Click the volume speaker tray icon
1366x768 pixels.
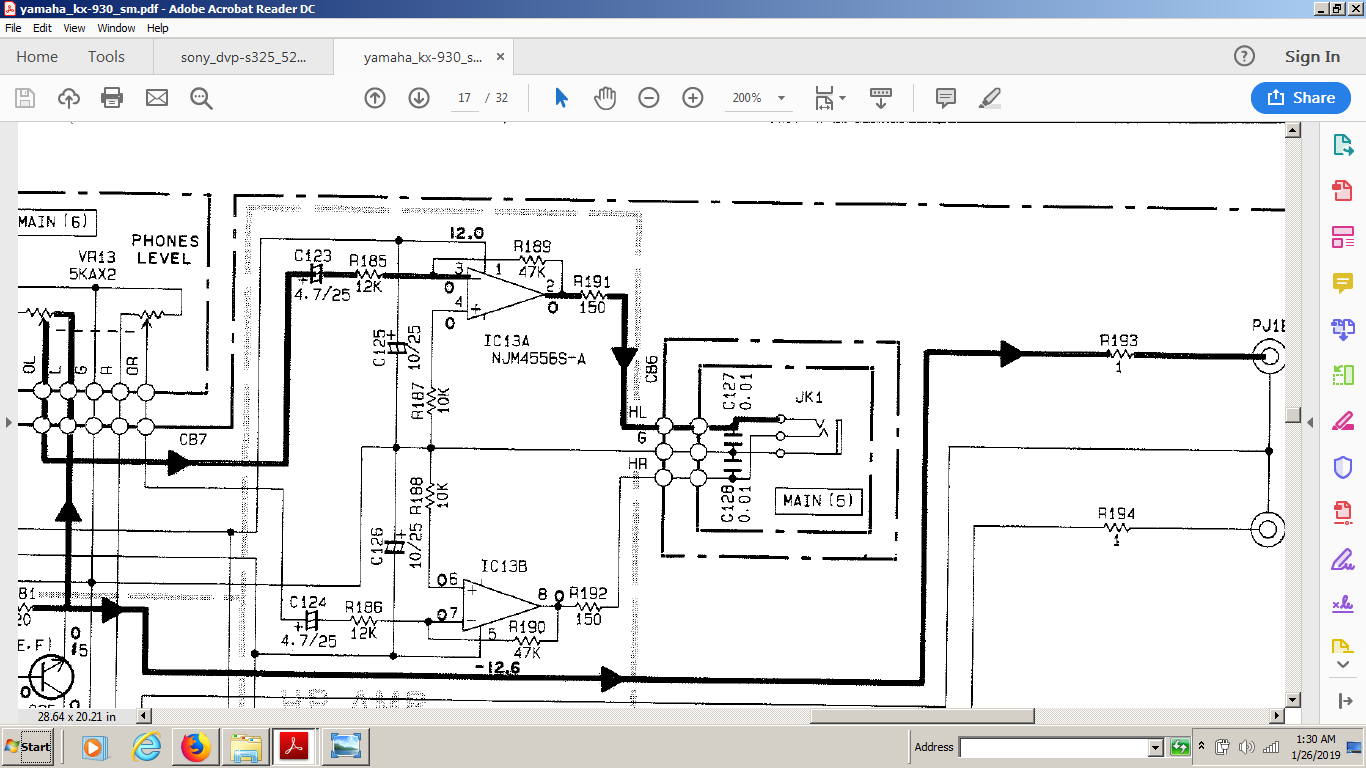click(x=1247, y=747)
